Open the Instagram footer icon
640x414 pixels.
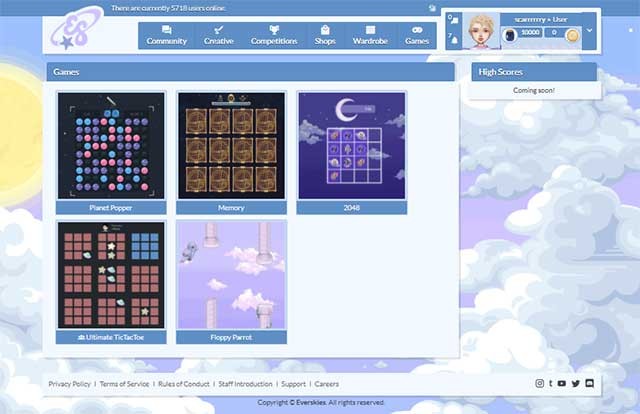click(540, 383)
